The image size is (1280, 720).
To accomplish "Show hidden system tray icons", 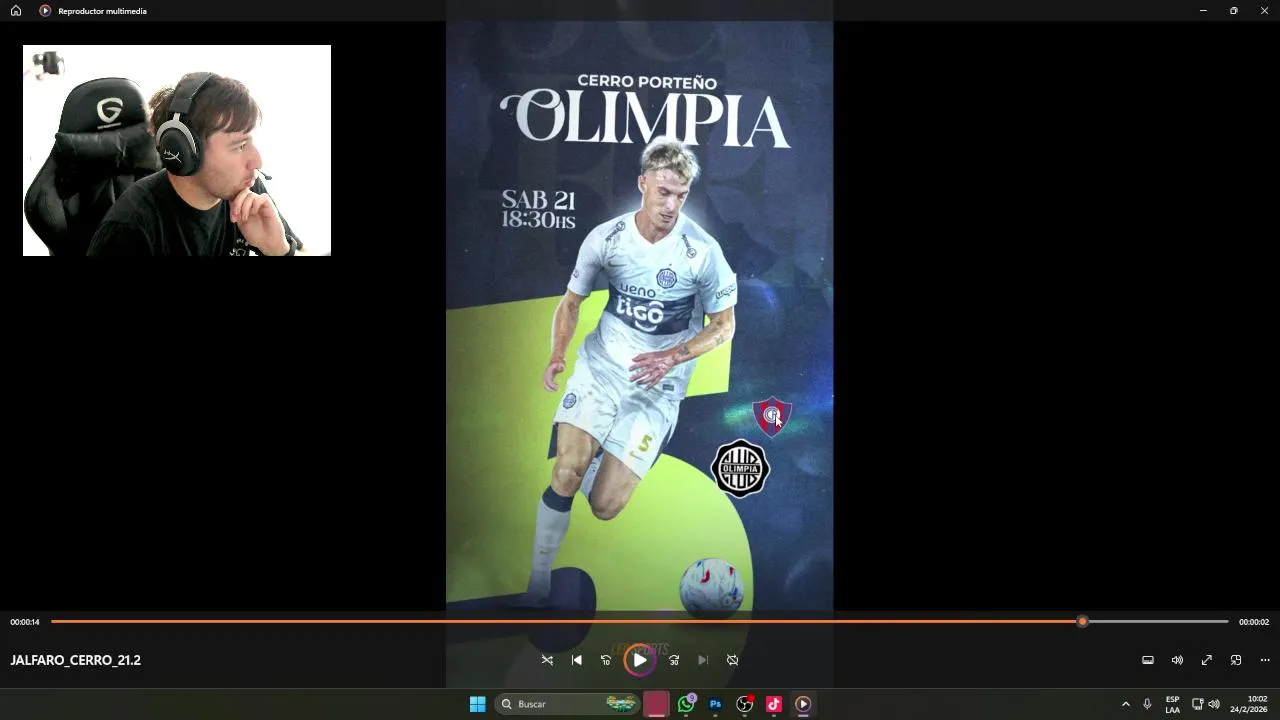I will click(1126, 704).
